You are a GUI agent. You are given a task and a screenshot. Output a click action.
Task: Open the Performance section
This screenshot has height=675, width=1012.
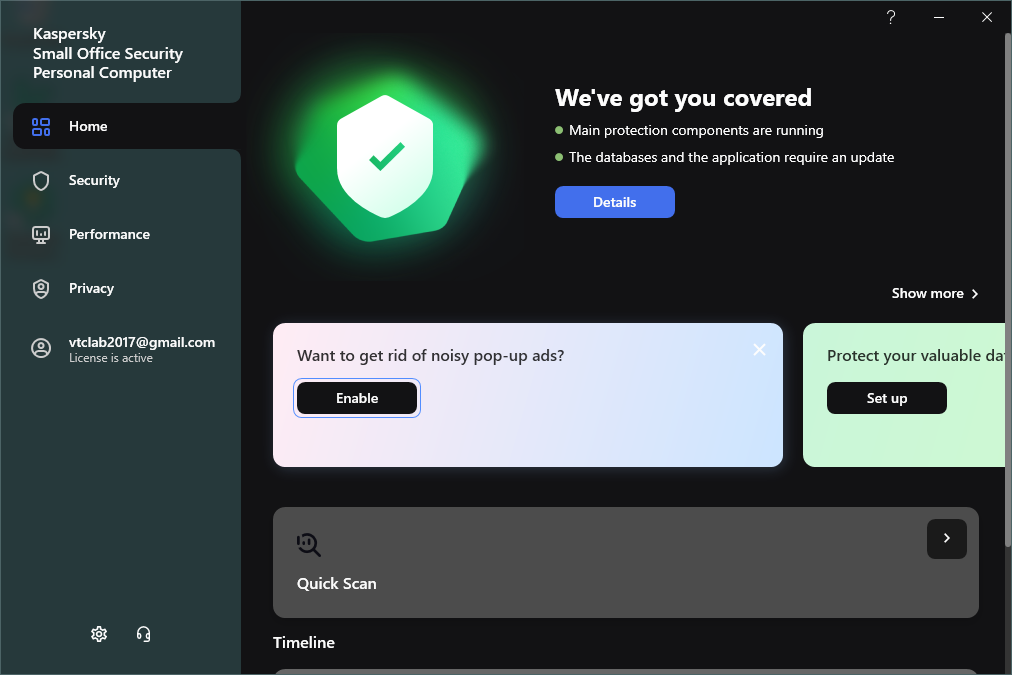pyautogui.click(x=109, y=235)
